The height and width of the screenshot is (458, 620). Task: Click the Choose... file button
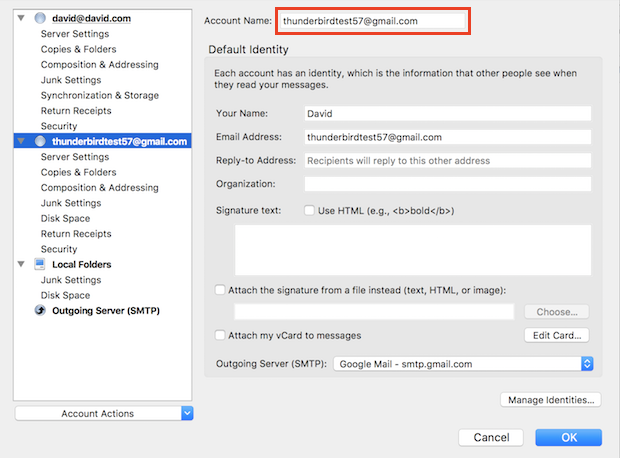557,312
